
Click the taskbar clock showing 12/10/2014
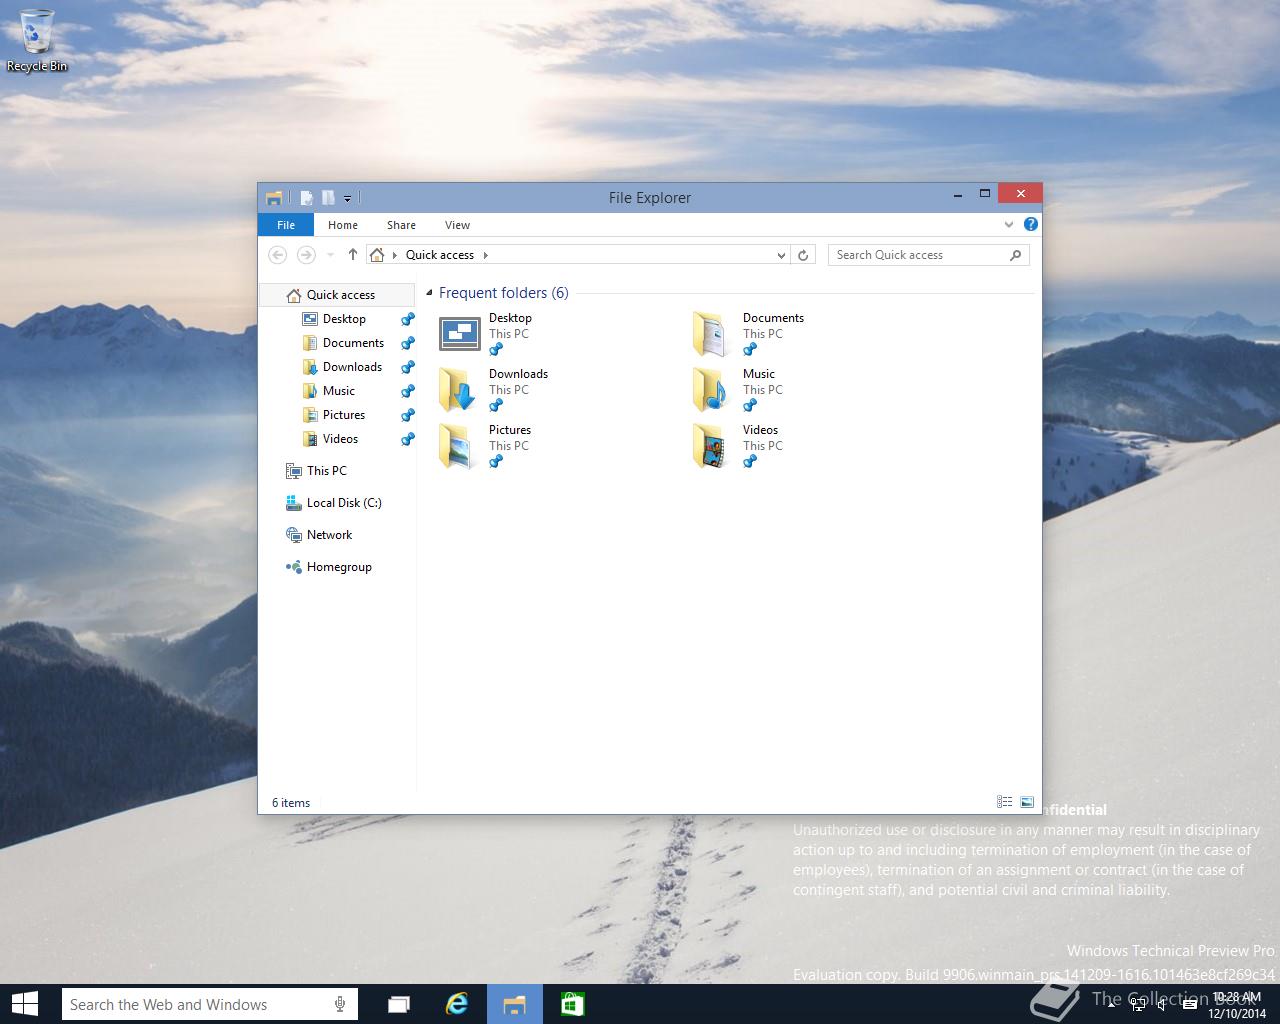(x=1237, y=1005)
